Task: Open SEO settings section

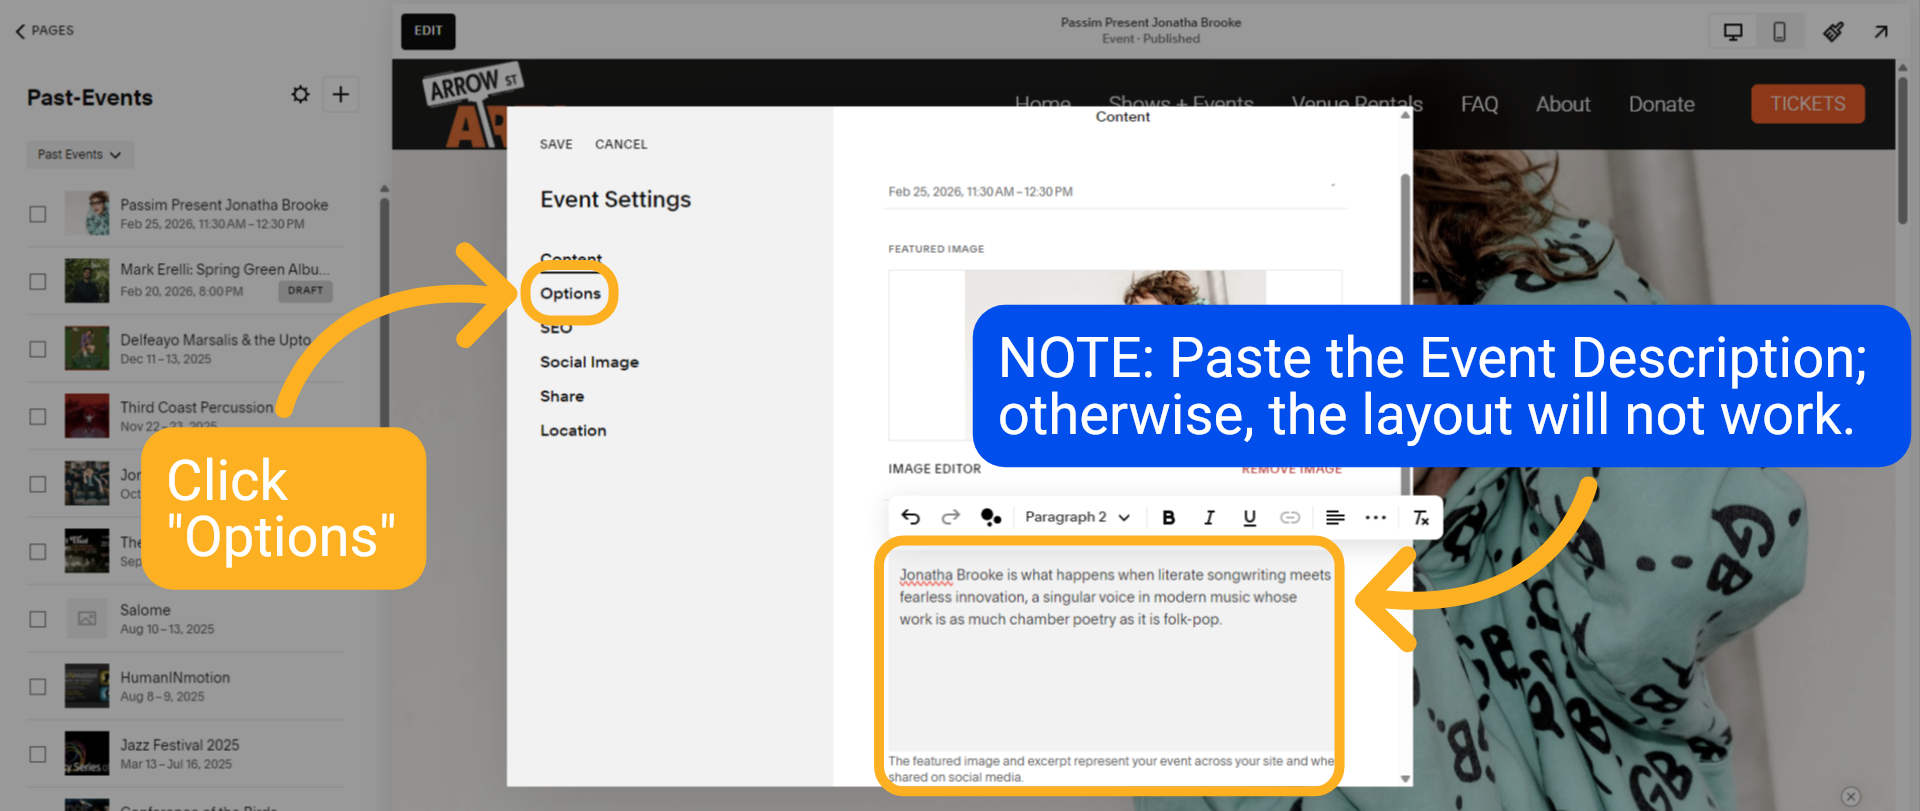Action: coord(556,328)
